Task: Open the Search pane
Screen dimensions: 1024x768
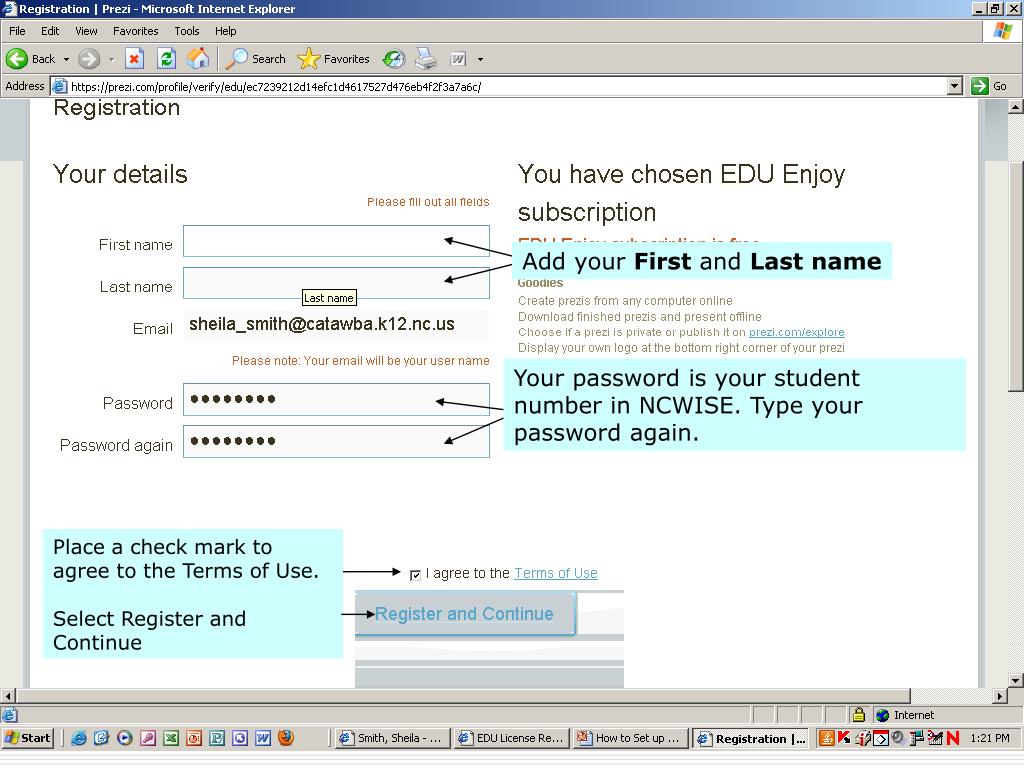Action: coord(255,59)
